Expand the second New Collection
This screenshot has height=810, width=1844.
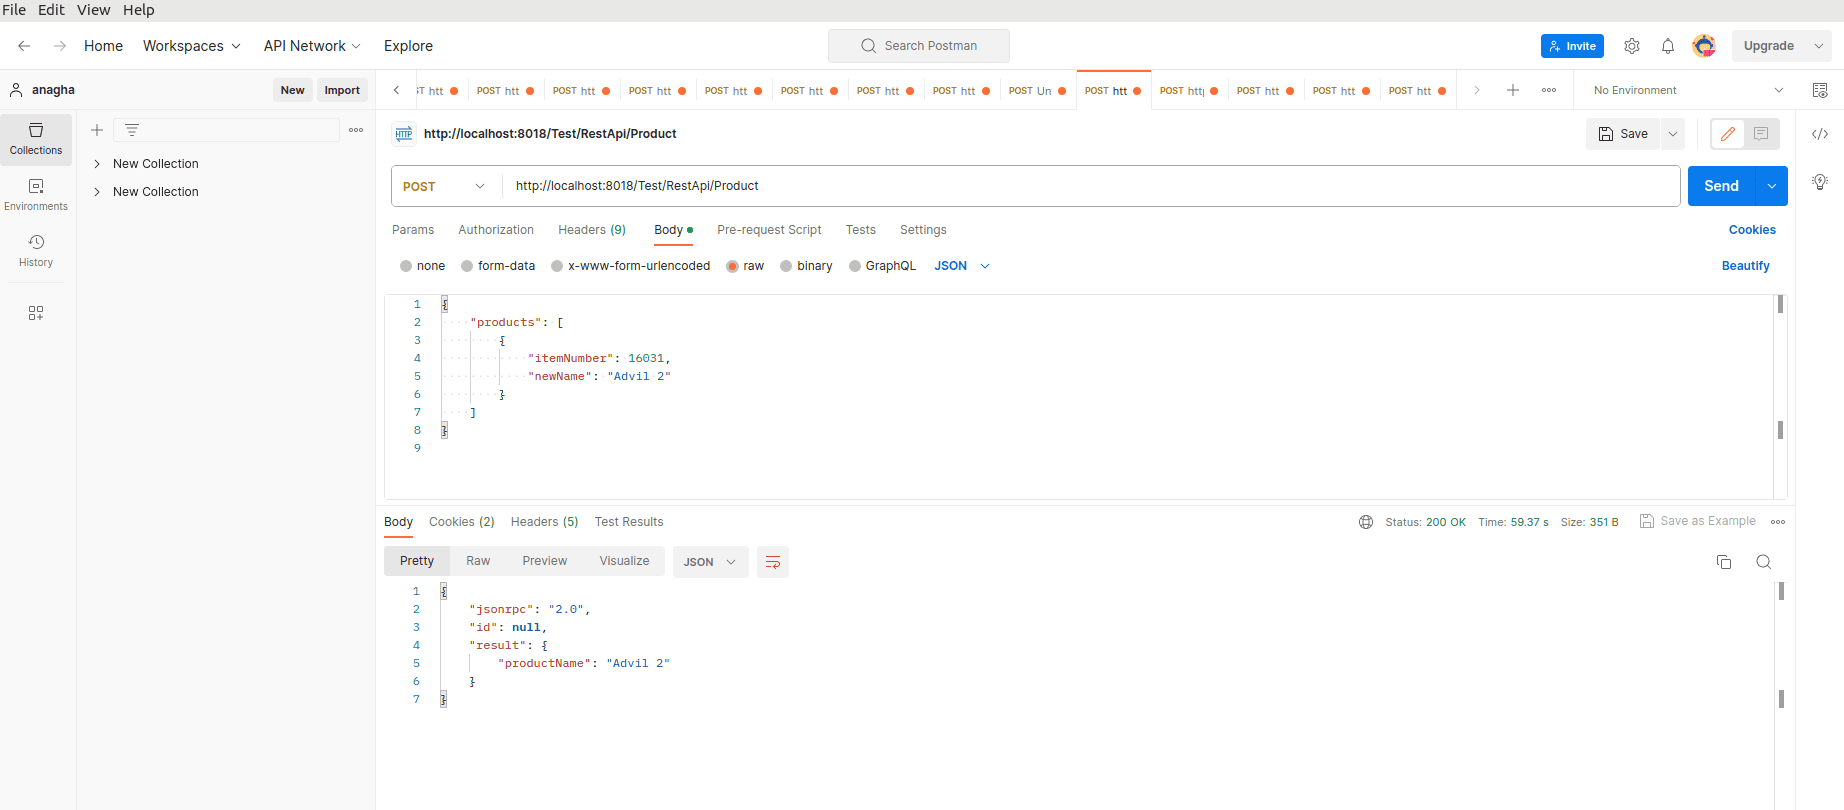(97, 192)
